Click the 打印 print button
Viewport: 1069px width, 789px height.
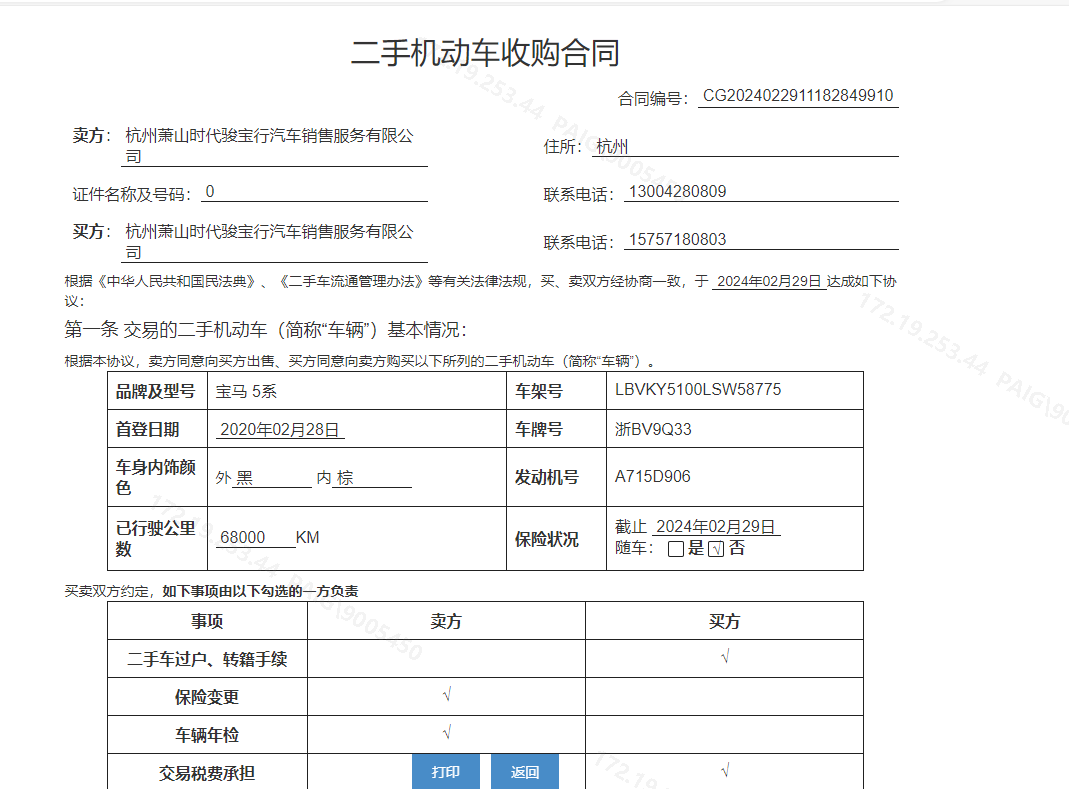click(x=446, y=771)
